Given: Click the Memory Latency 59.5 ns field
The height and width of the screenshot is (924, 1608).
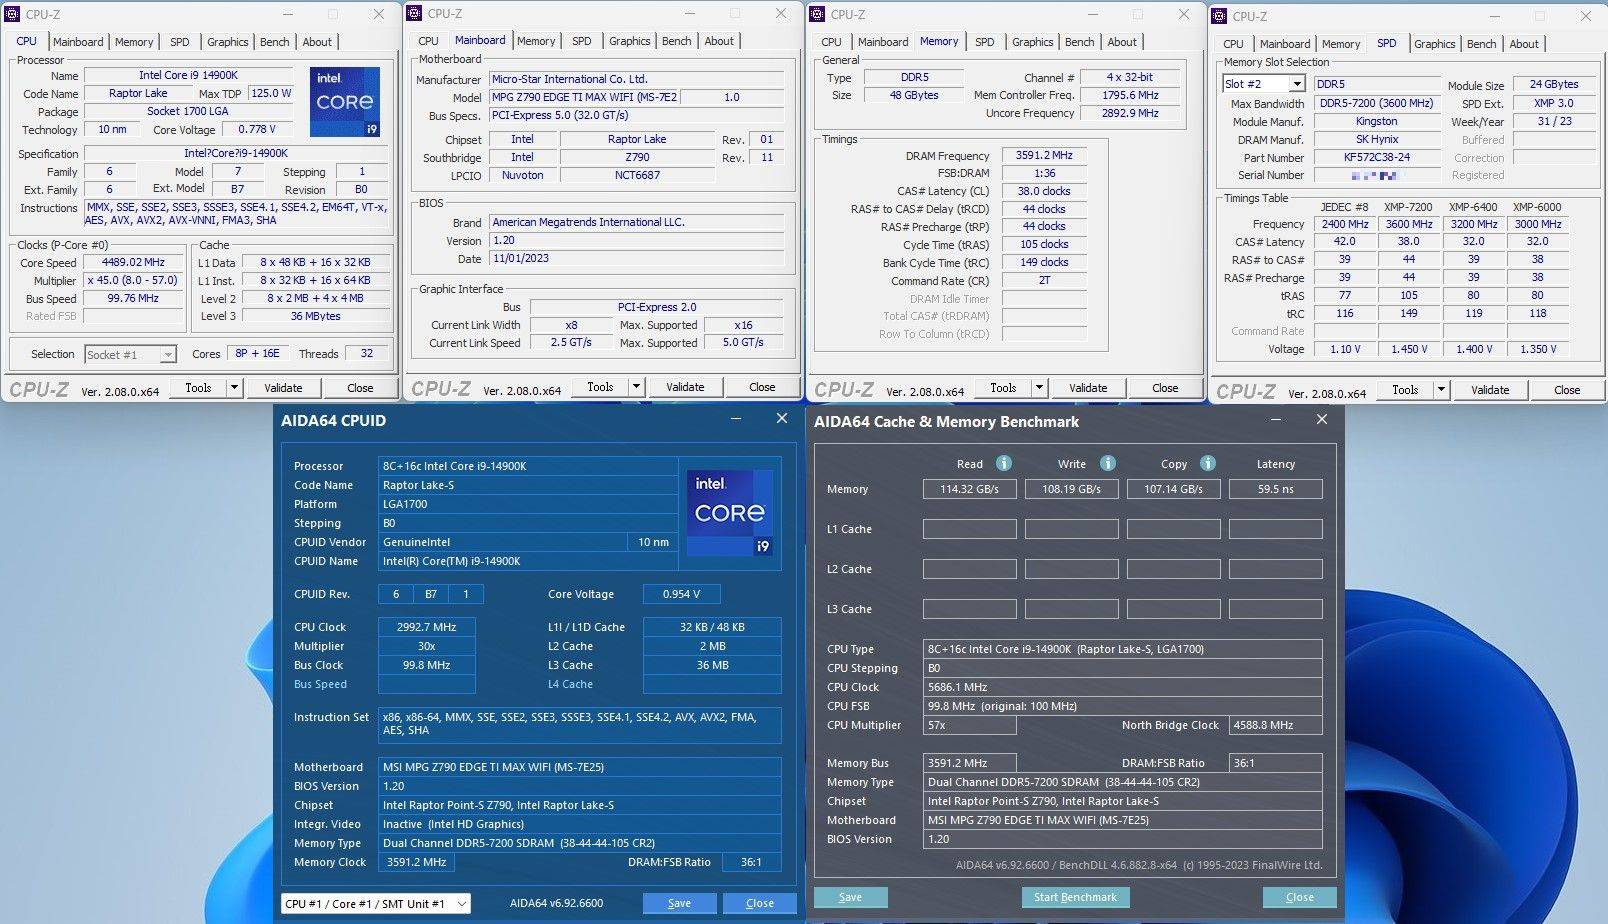Looking at the screenshot, I should [x=1275, y=489].
